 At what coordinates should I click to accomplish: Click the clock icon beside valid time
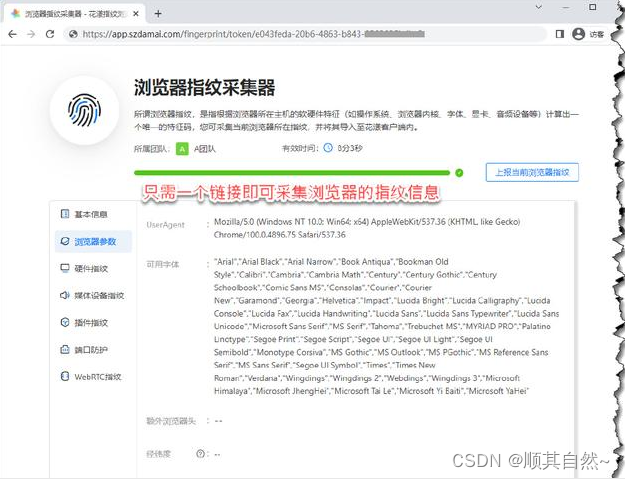click(328, 148)
